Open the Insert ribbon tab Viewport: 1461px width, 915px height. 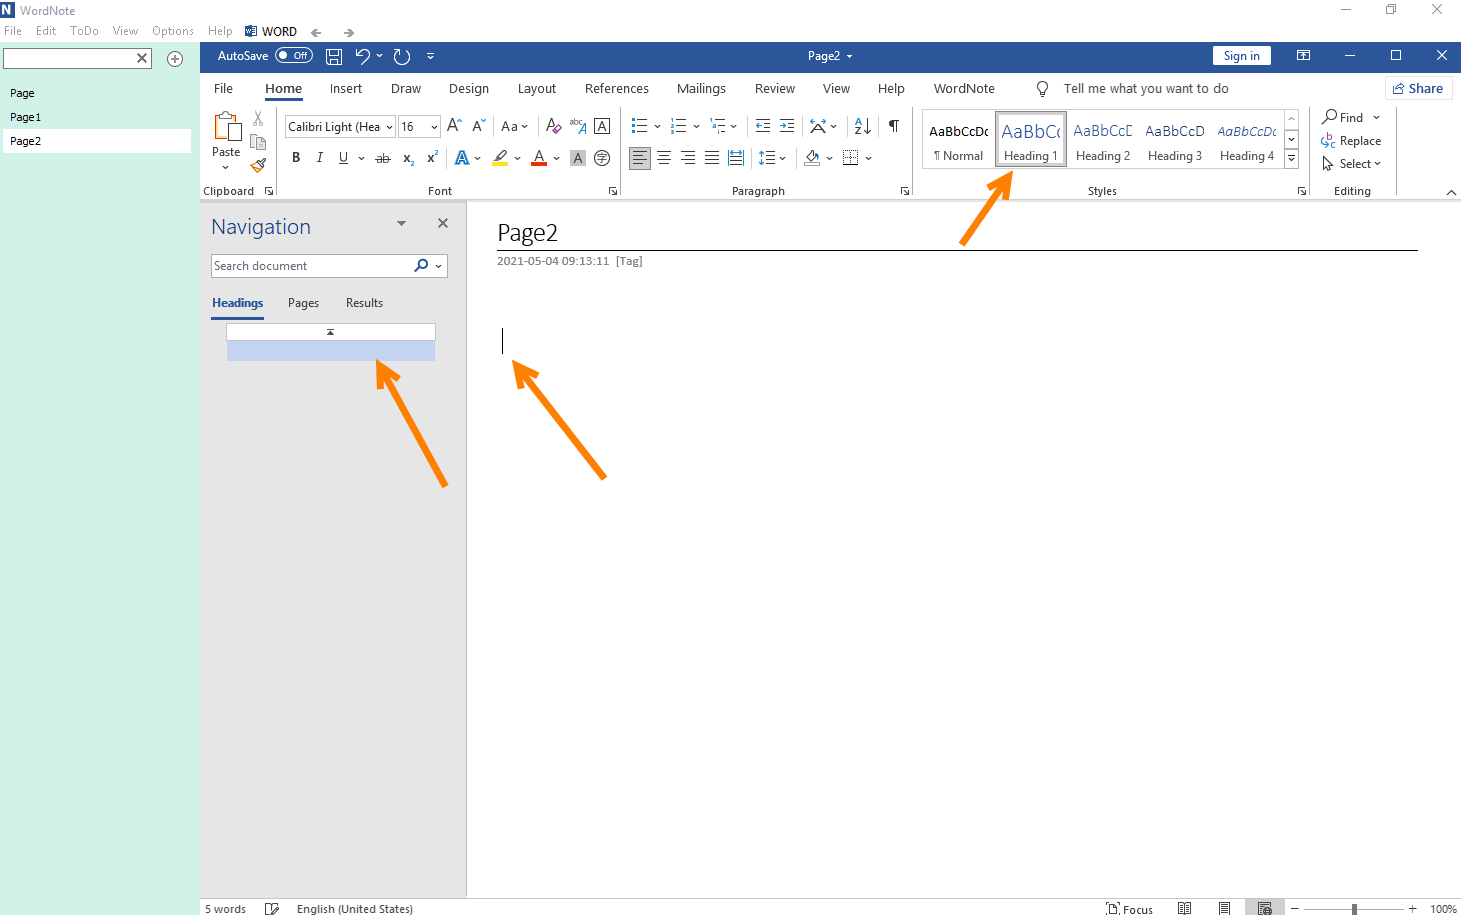pyautogui.click(x=346, y=89)
